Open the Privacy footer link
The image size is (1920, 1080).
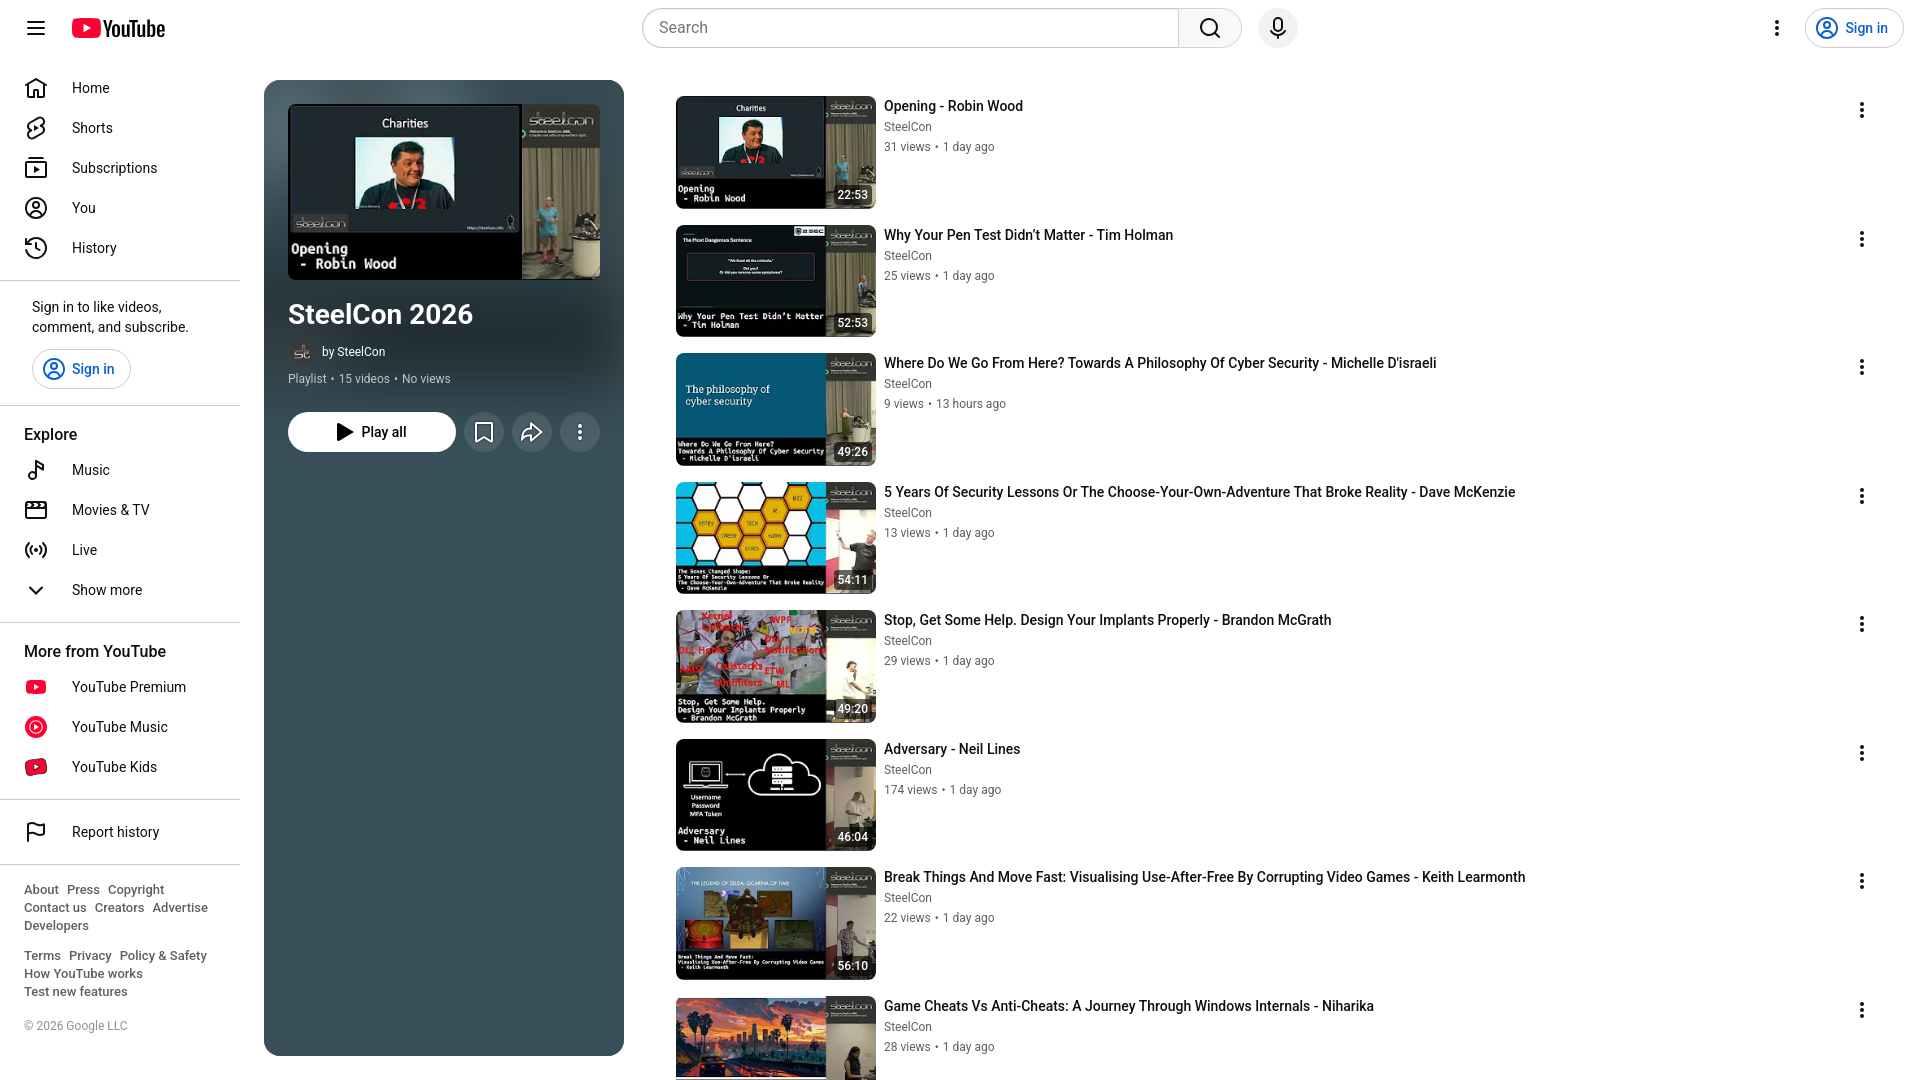click(90, 956)
